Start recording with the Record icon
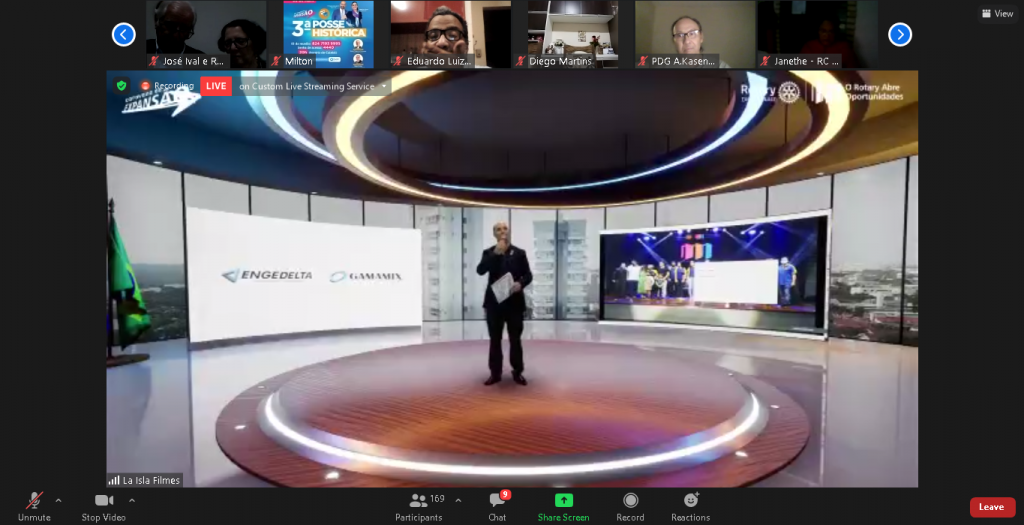 (630, 501)
